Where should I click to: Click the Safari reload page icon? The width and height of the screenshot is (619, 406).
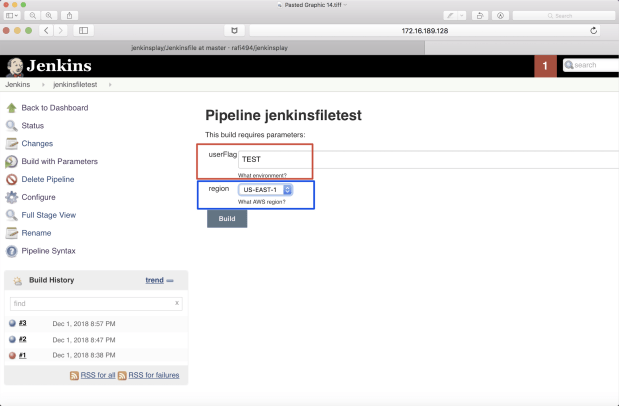point(593,31)
